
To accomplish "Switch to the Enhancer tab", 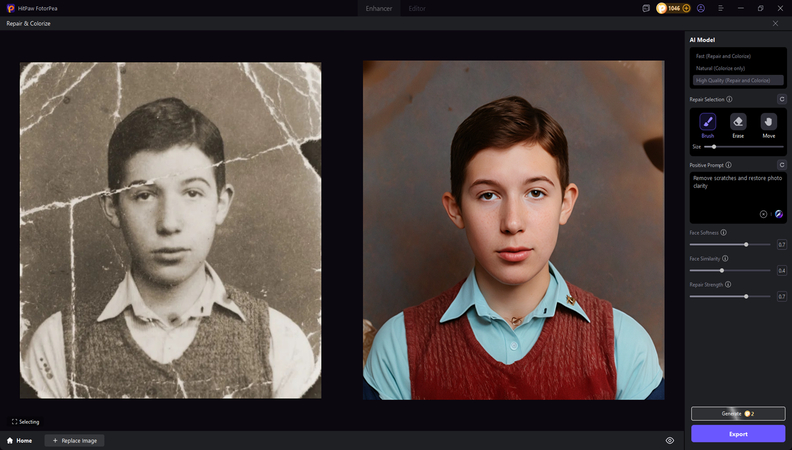I will [378, 8].
